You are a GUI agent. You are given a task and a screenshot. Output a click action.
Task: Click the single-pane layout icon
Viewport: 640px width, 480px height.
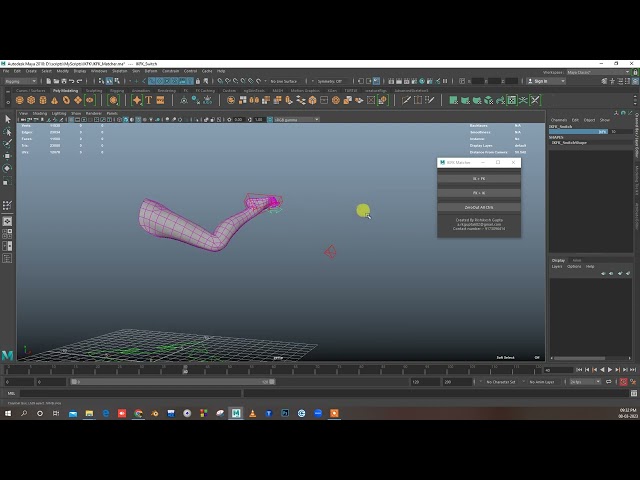[x=7, y=221]
